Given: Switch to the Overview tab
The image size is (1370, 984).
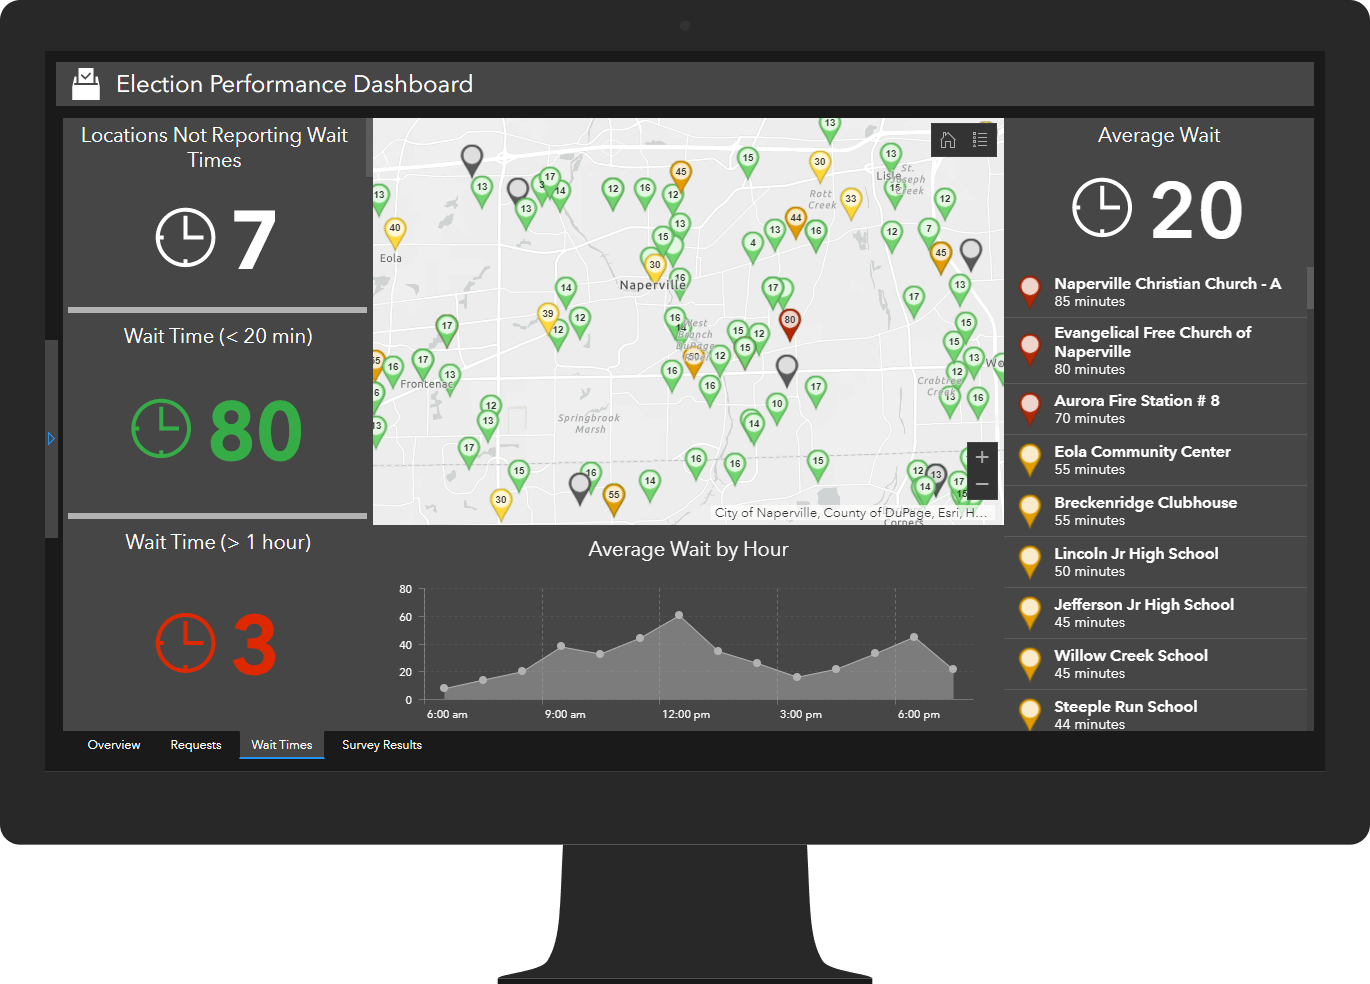Looking at the screenshot, I should [113, 744].
